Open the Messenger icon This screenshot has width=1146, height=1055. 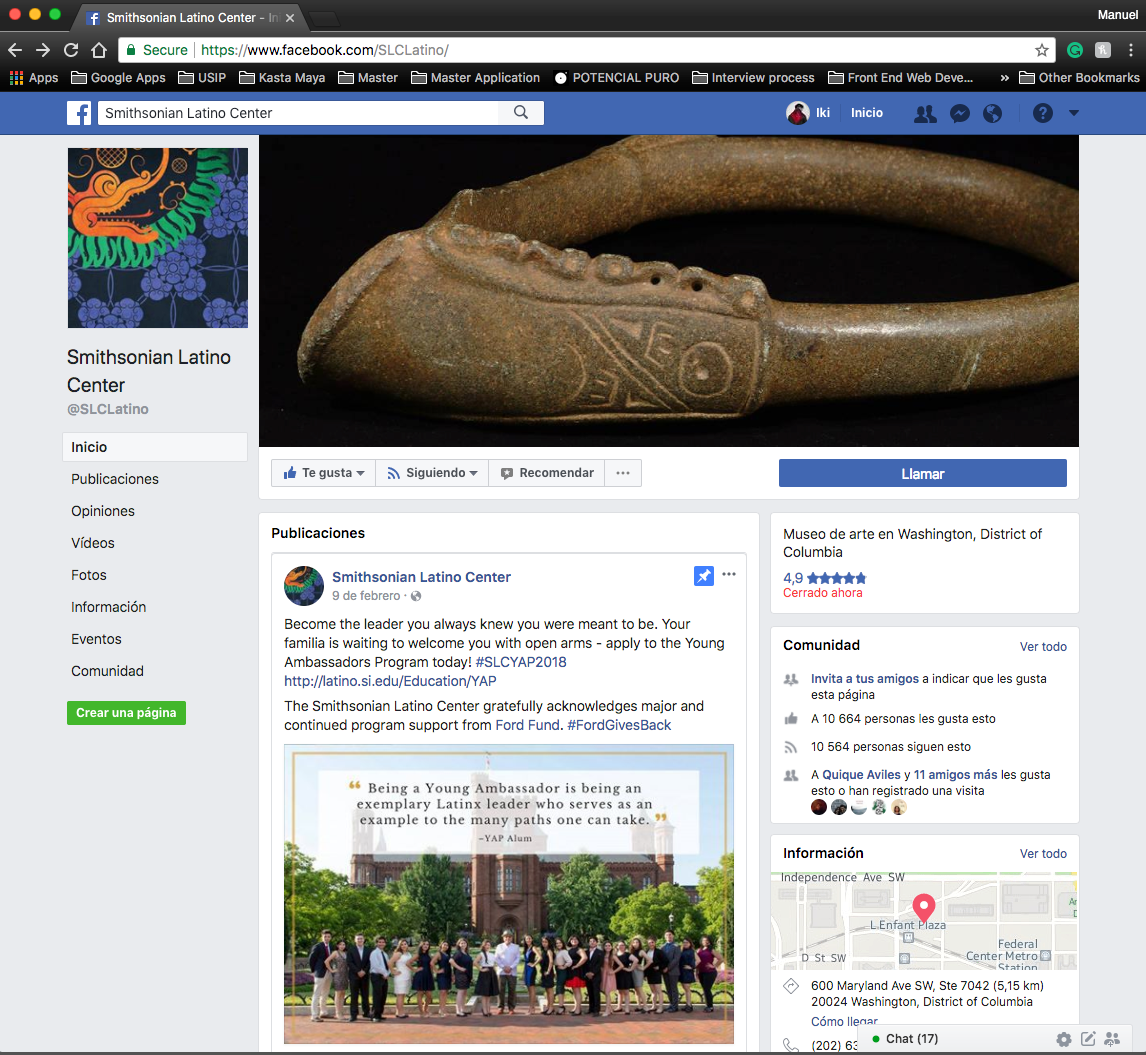click(960, 113)
